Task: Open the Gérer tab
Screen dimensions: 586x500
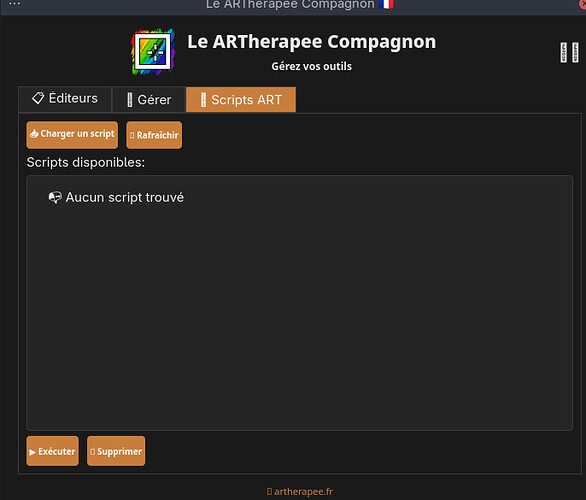Action: (x=149, y=100)
